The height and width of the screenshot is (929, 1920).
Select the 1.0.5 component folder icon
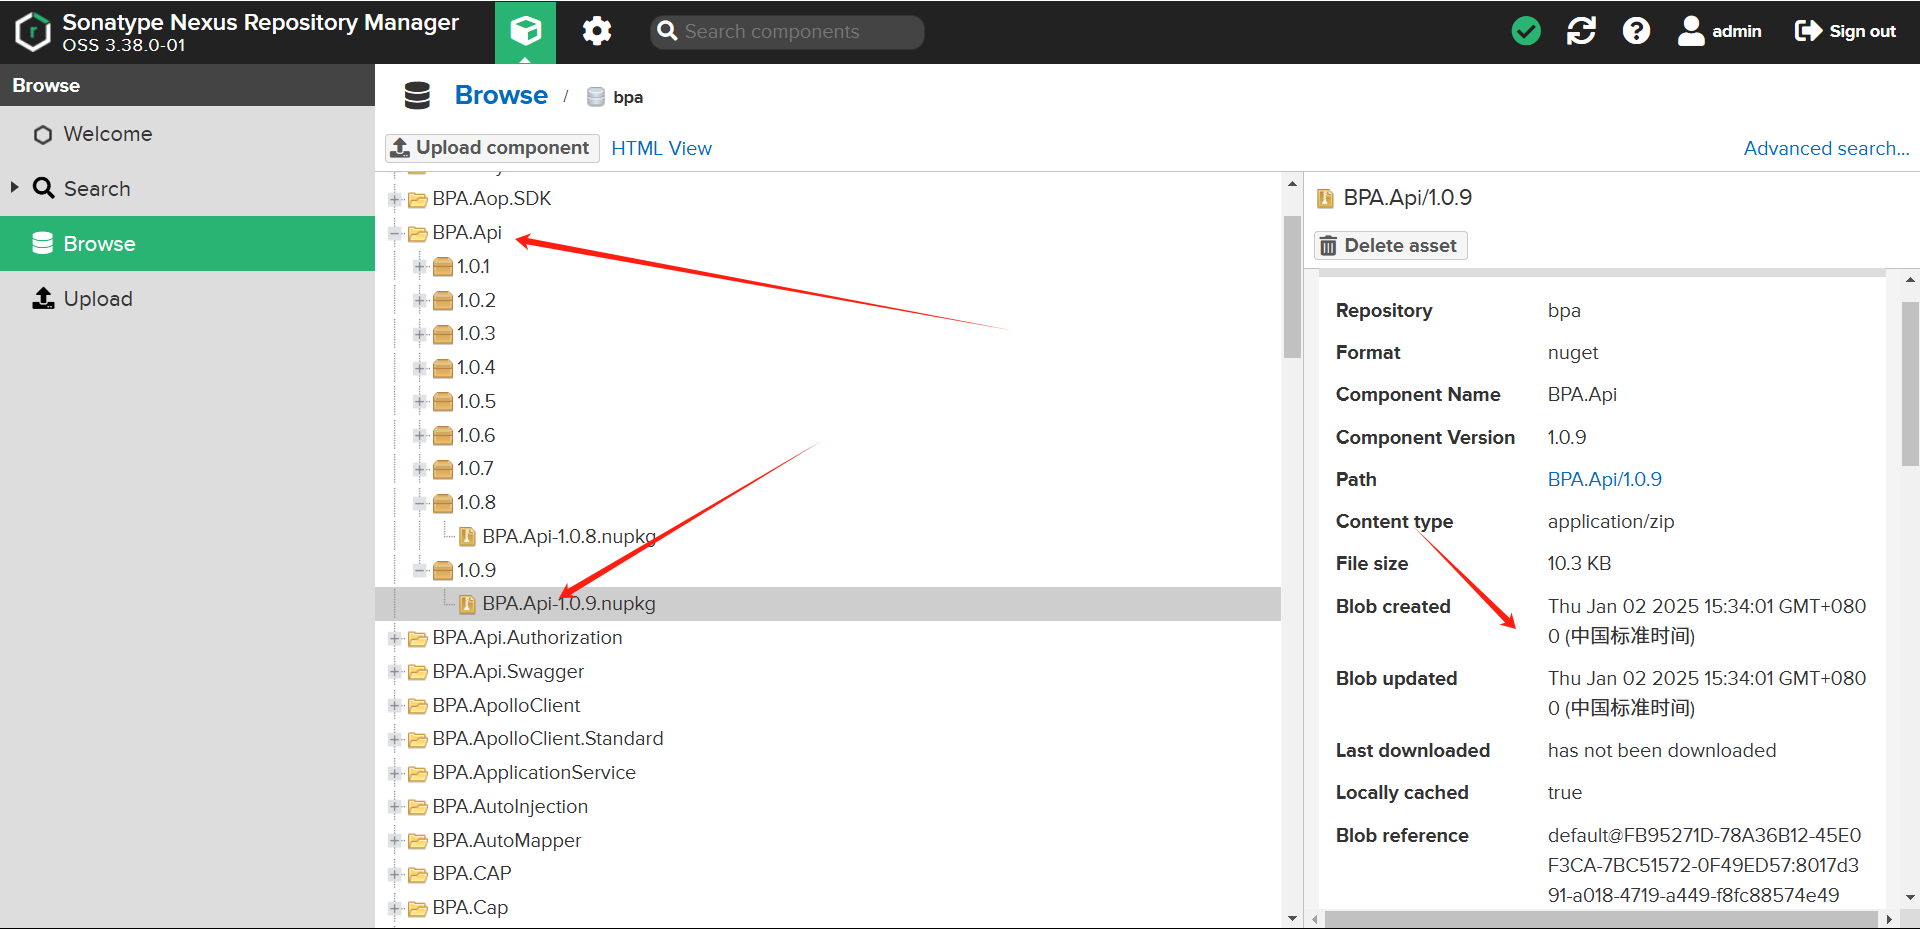(x=443, y=402)
